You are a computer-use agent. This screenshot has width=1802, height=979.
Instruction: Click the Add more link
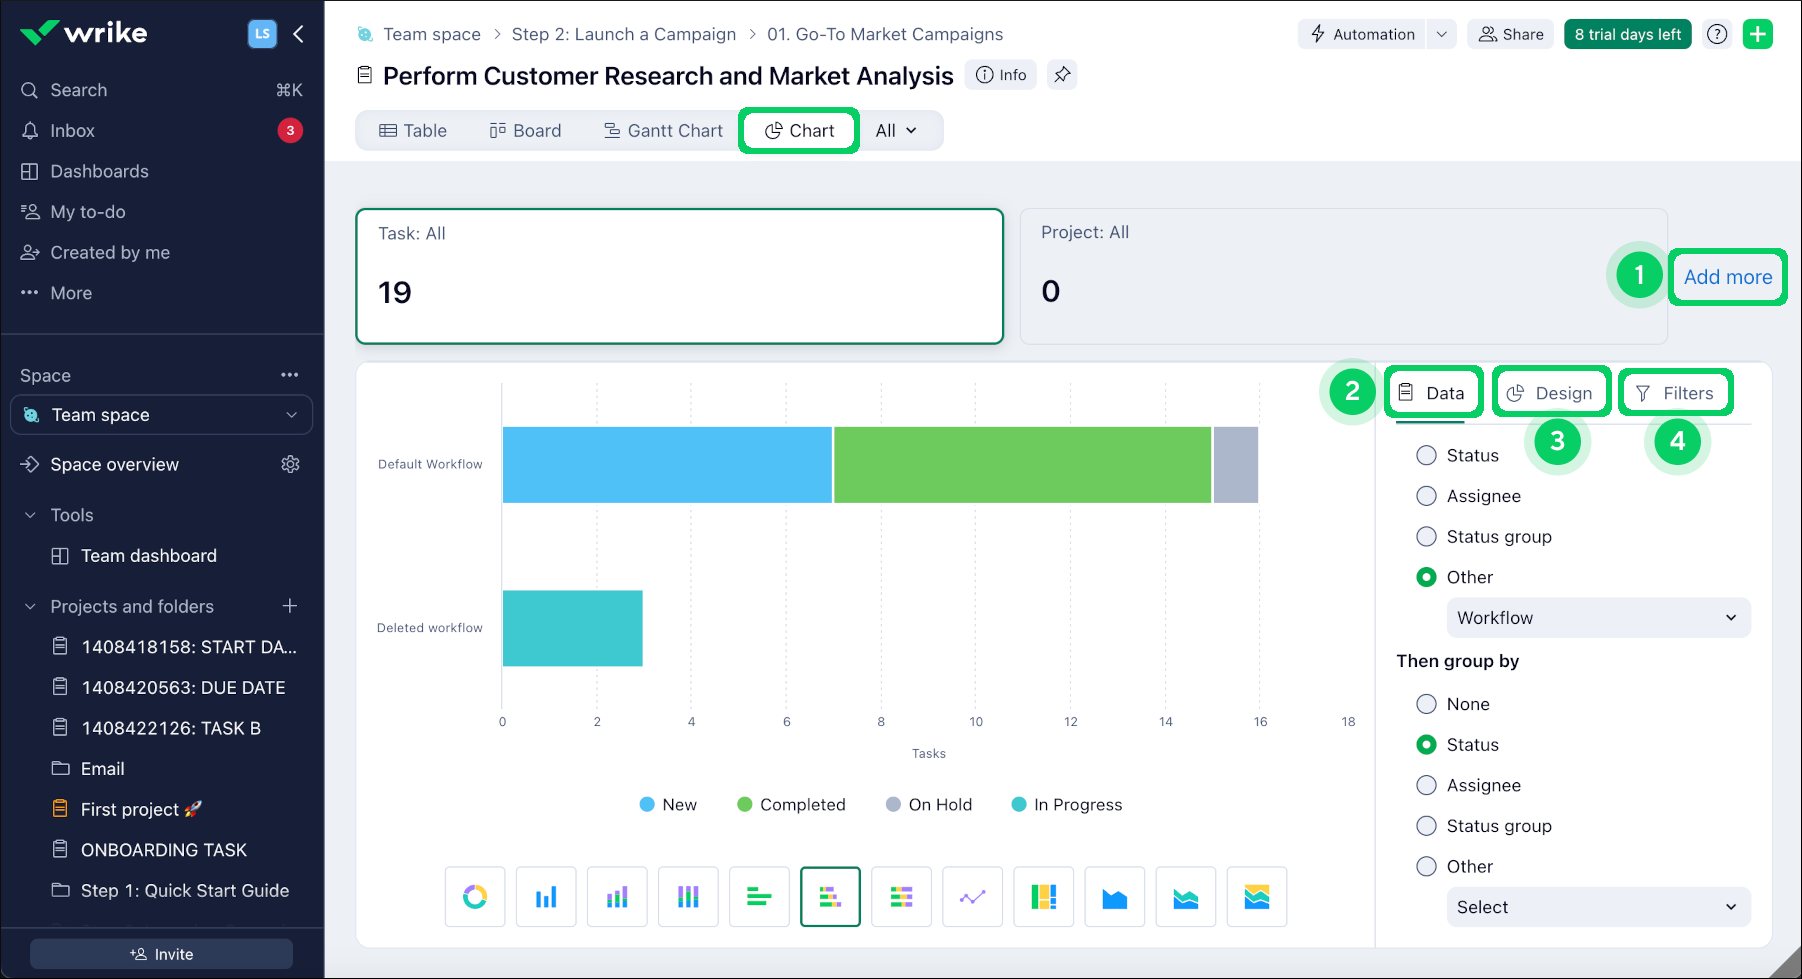coord(1727,277)
